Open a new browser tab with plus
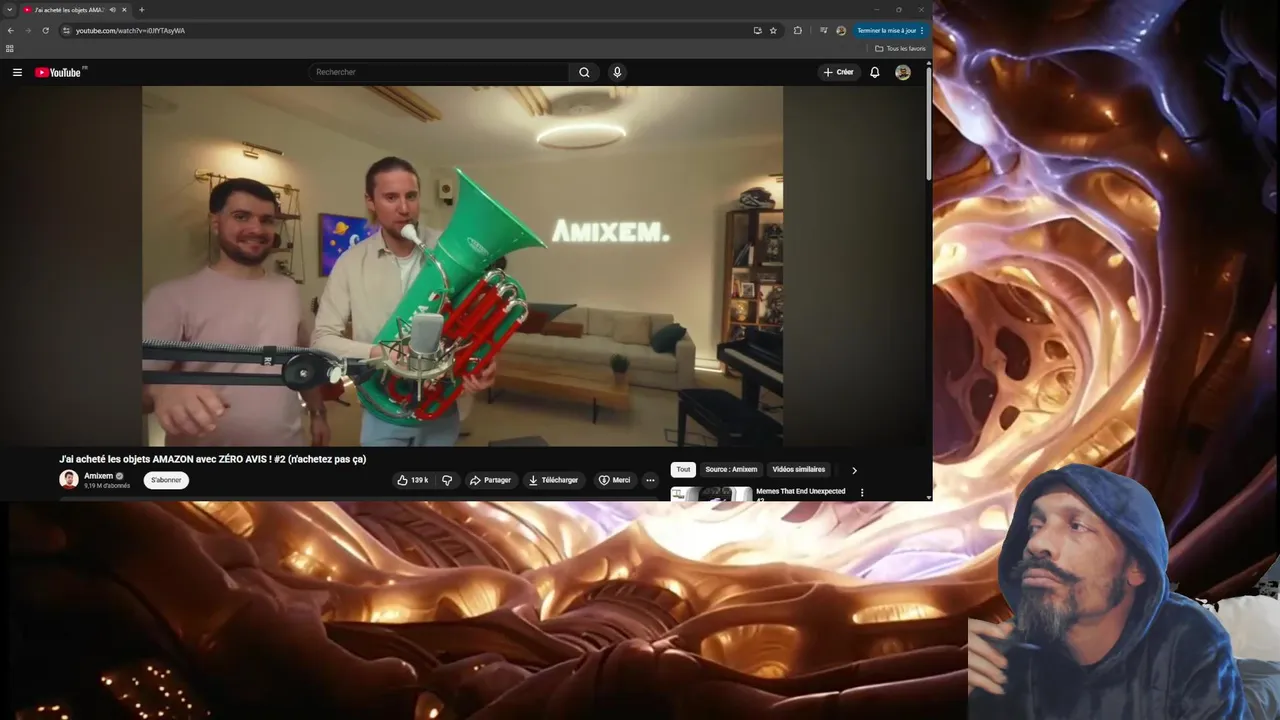The width and height of the screenshot is (1280, 720). point(141,10)
